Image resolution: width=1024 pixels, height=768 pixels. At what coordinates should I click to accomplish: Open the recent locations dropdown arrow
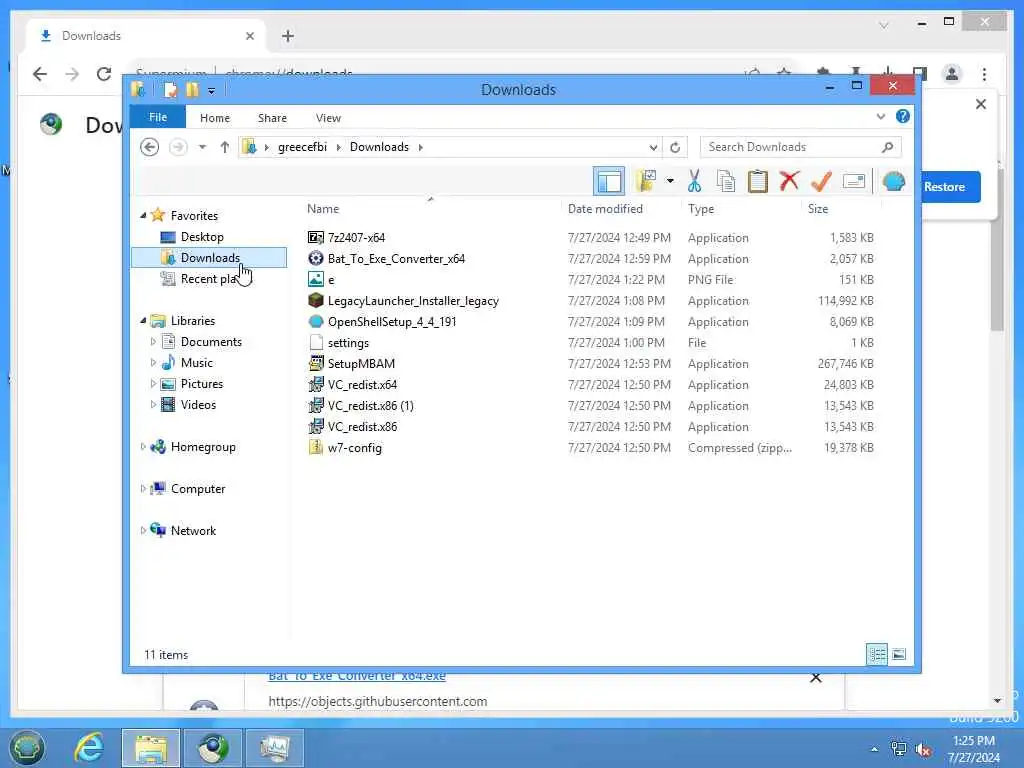(x=202, y=147)
